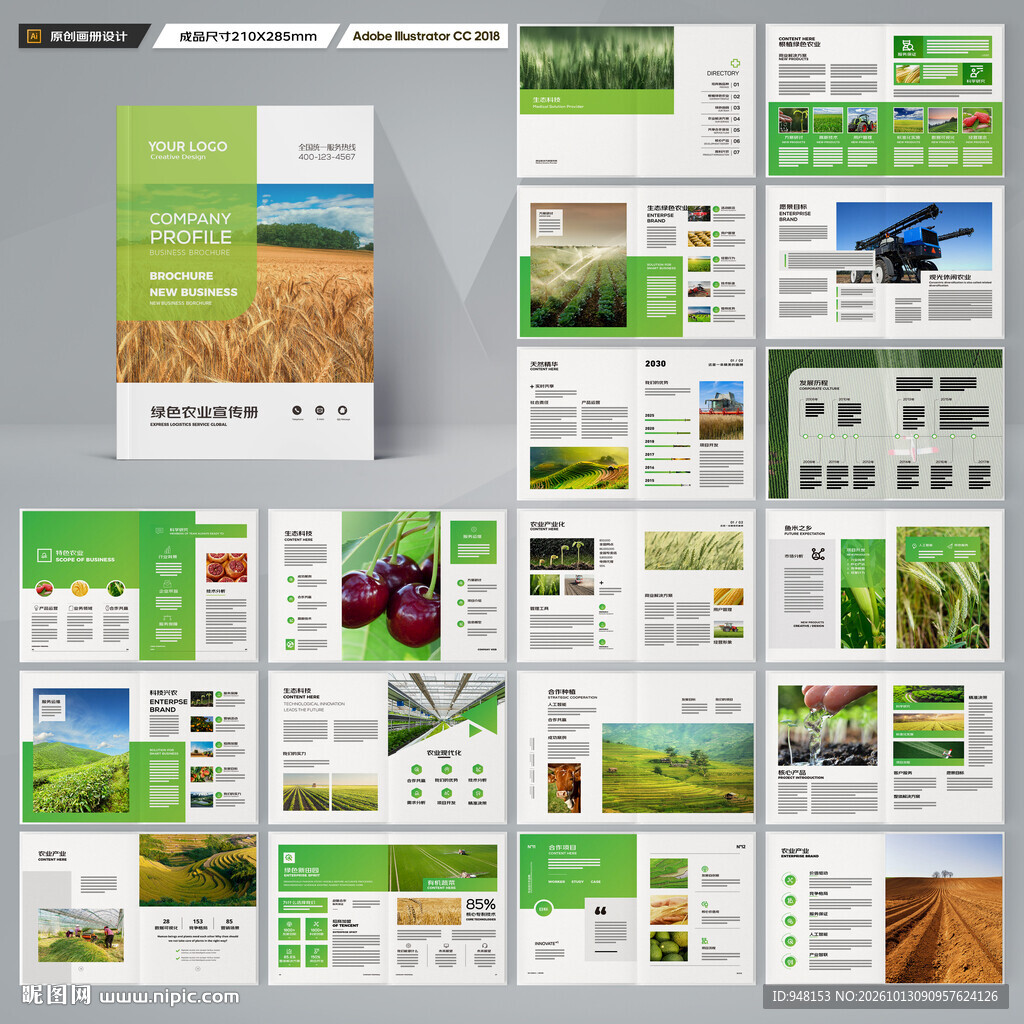Click the YOUR LOGO cover text
Image resolution: width=1024 pixels, height=1024 pixels.
[187, 146]
